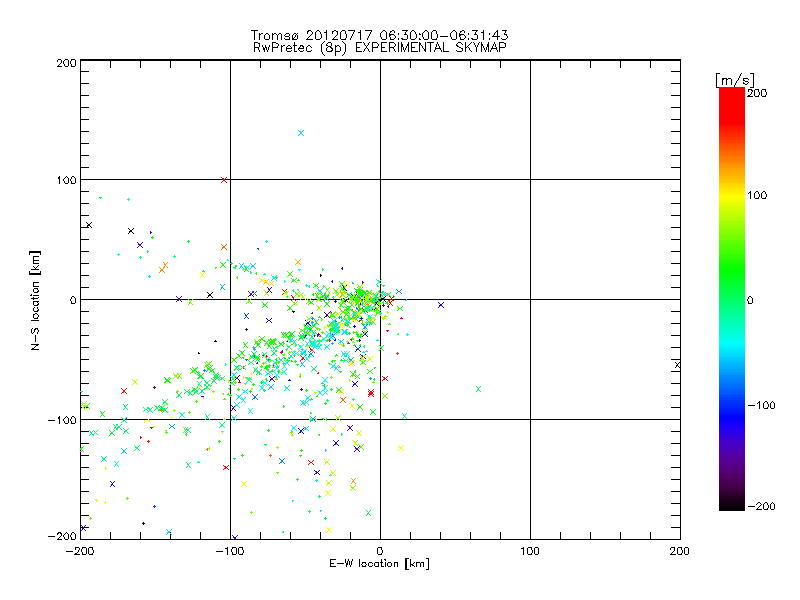Click the colorbar label '-200' at bottom
The height and width of the screenshot is (600, 800).
pyautogui.click(x=761, y=506)
